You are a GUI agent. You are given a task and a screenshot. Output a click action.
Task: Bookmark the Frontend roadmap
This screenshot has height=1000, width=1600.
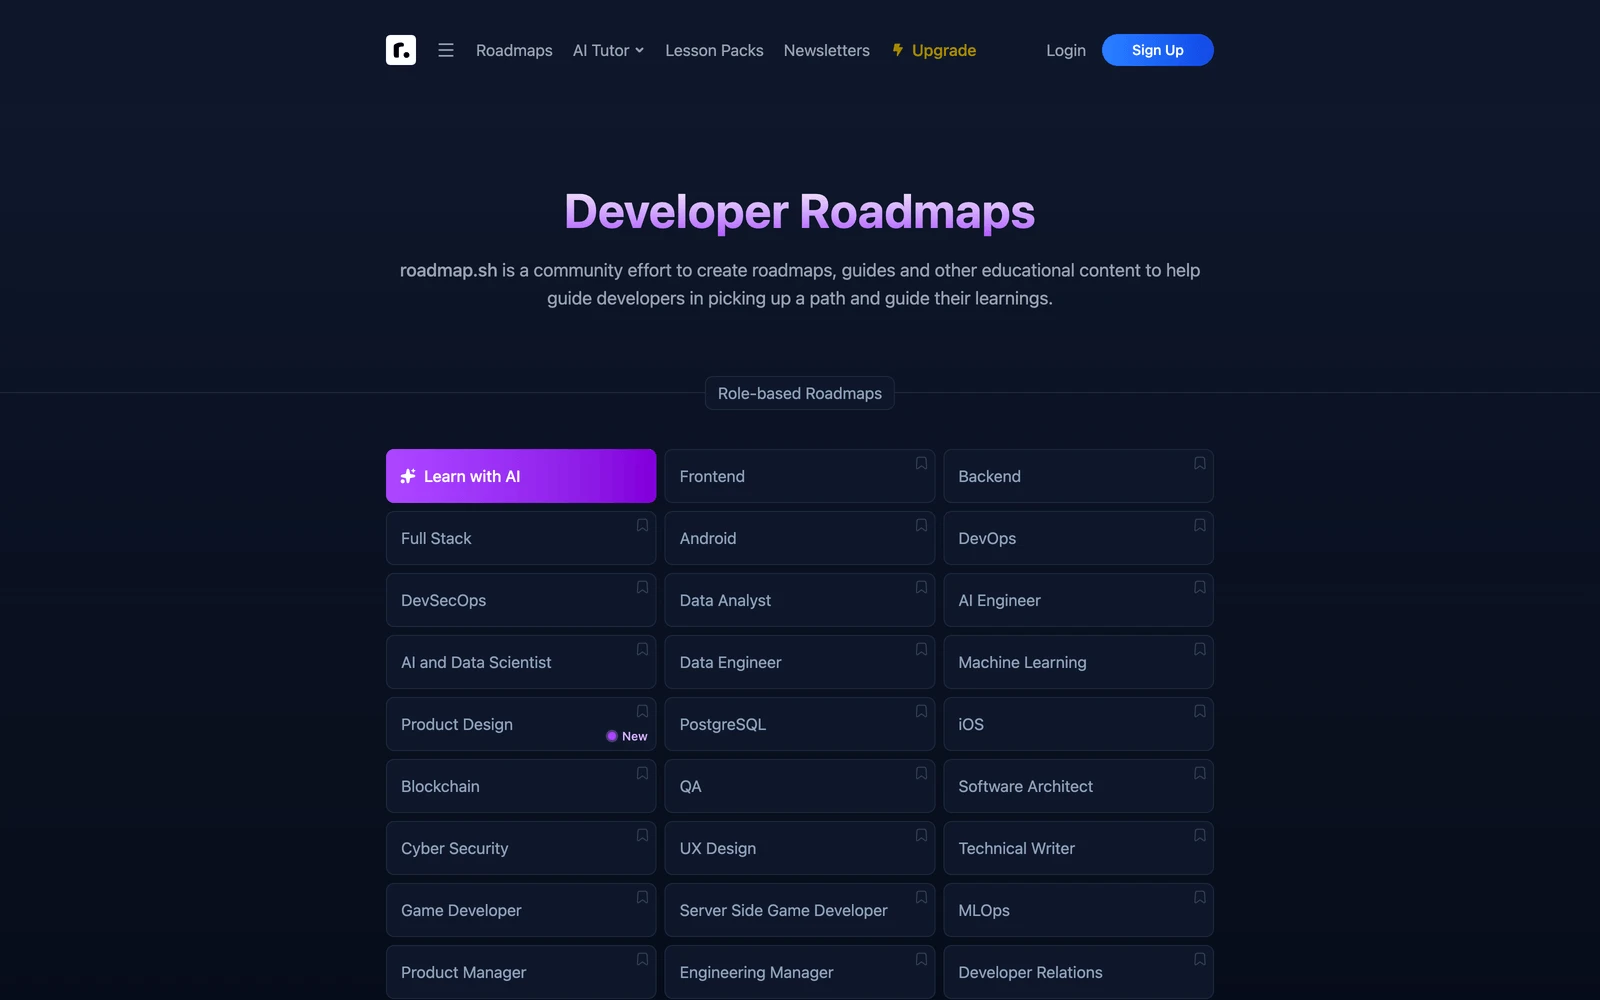921,463
